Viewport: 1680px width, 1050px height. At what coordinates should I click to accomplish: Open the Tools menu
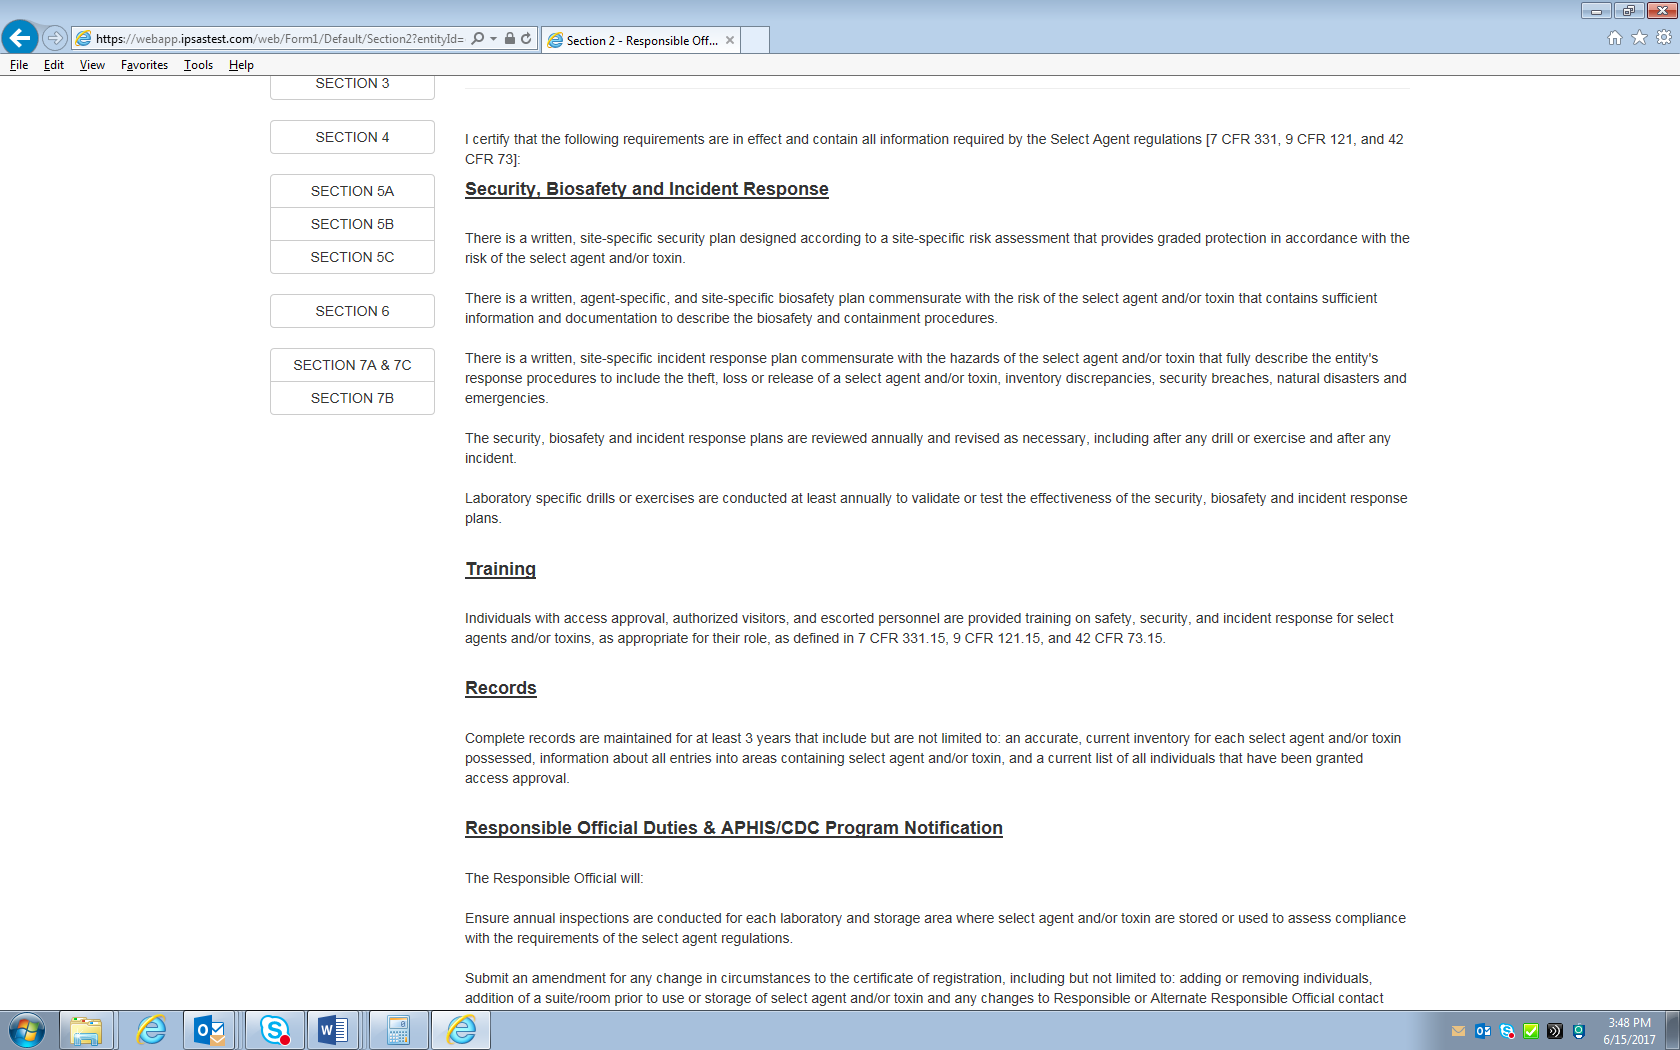tap(198, 65)
